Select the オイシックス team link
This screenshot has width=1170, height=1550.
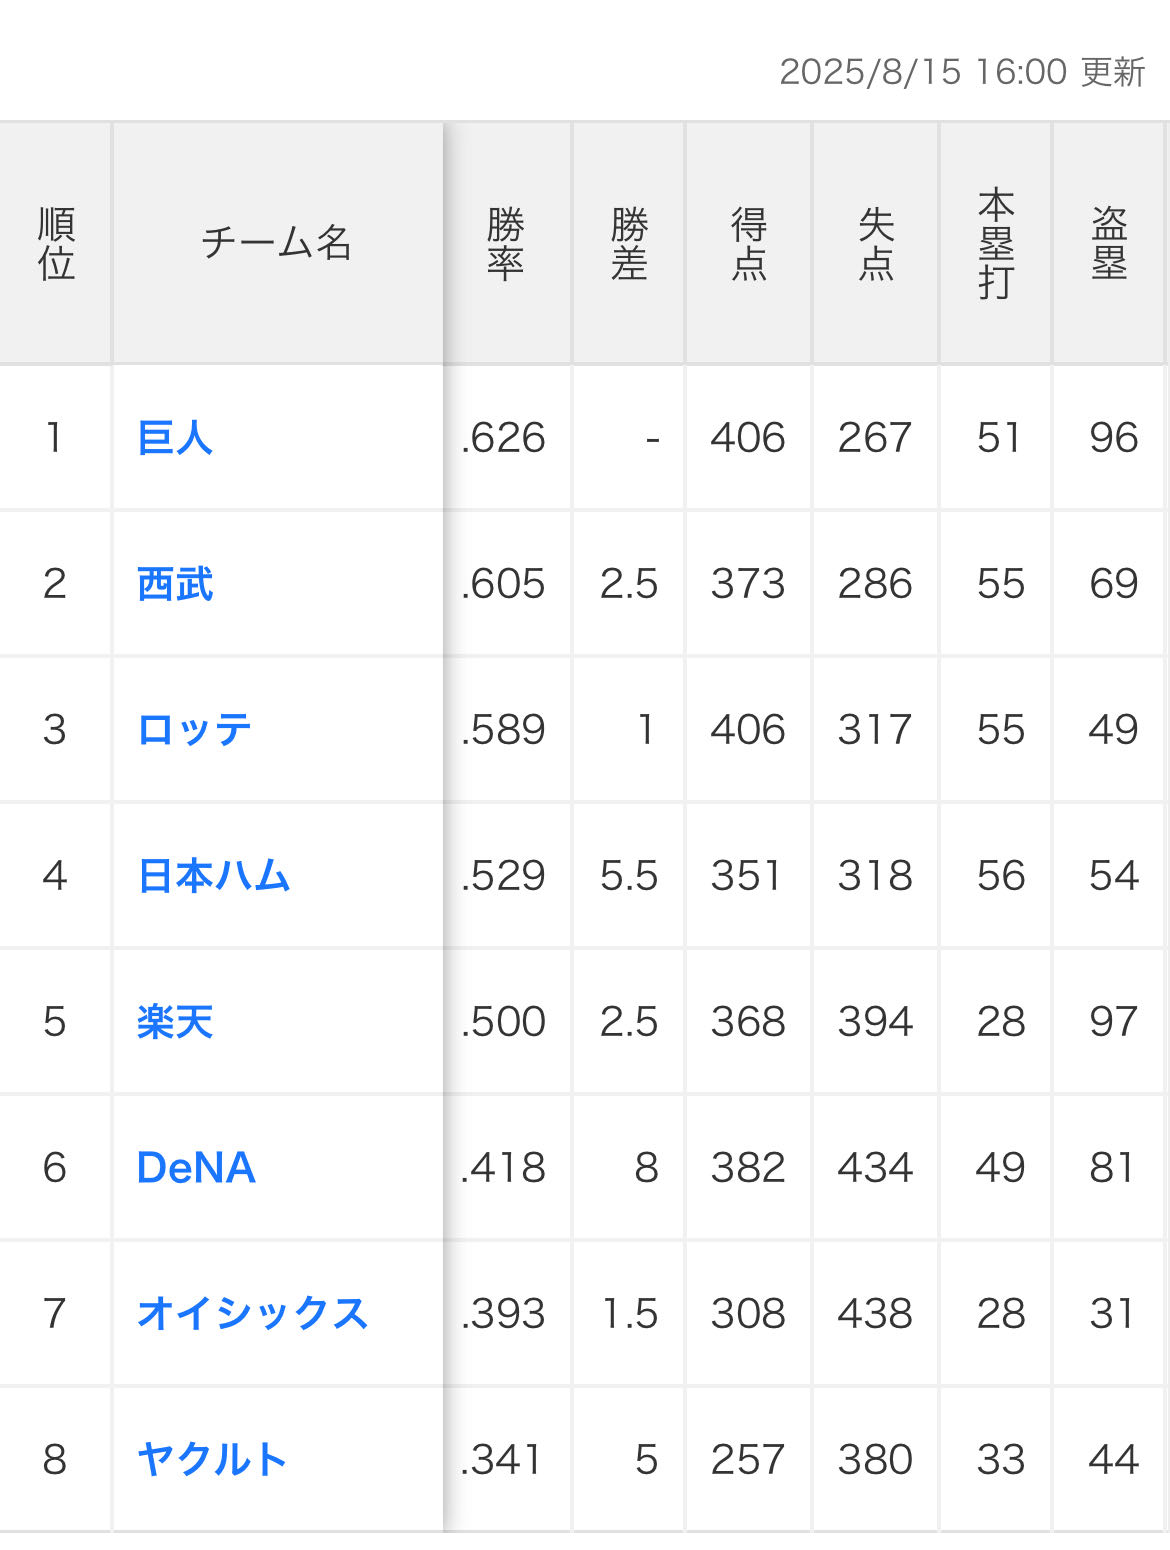click(x=252, y=1314)
